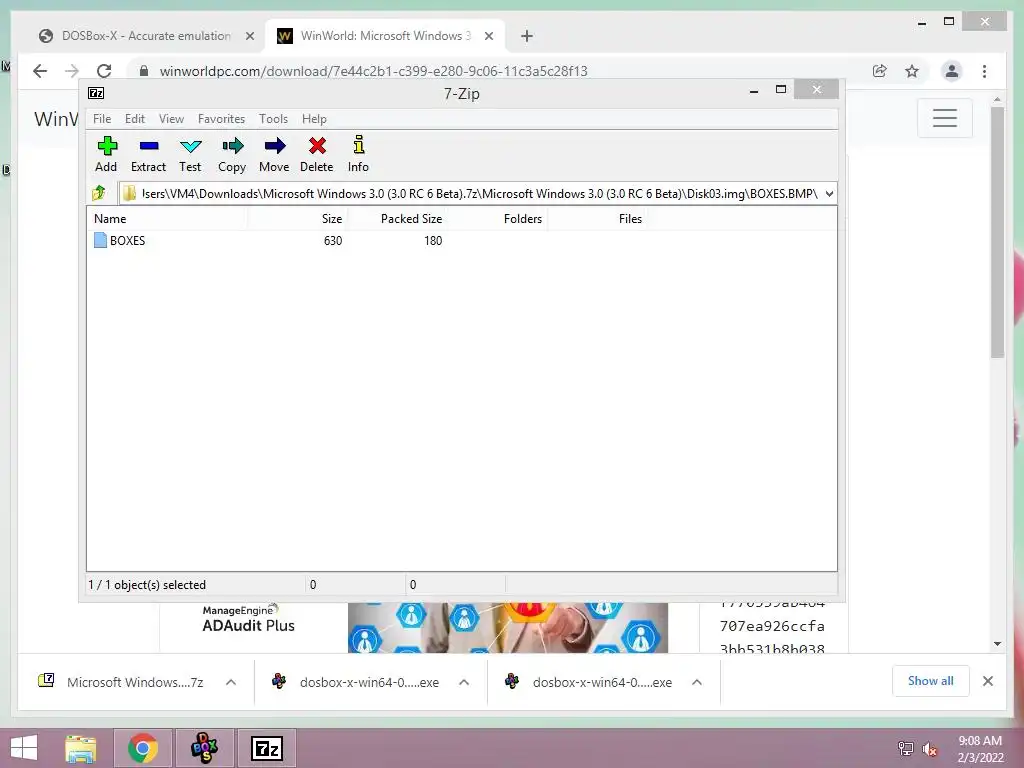Open the taskbar clock showing 9:08 AM
This screenshot has width=1024, height=768.
(980, 749)
